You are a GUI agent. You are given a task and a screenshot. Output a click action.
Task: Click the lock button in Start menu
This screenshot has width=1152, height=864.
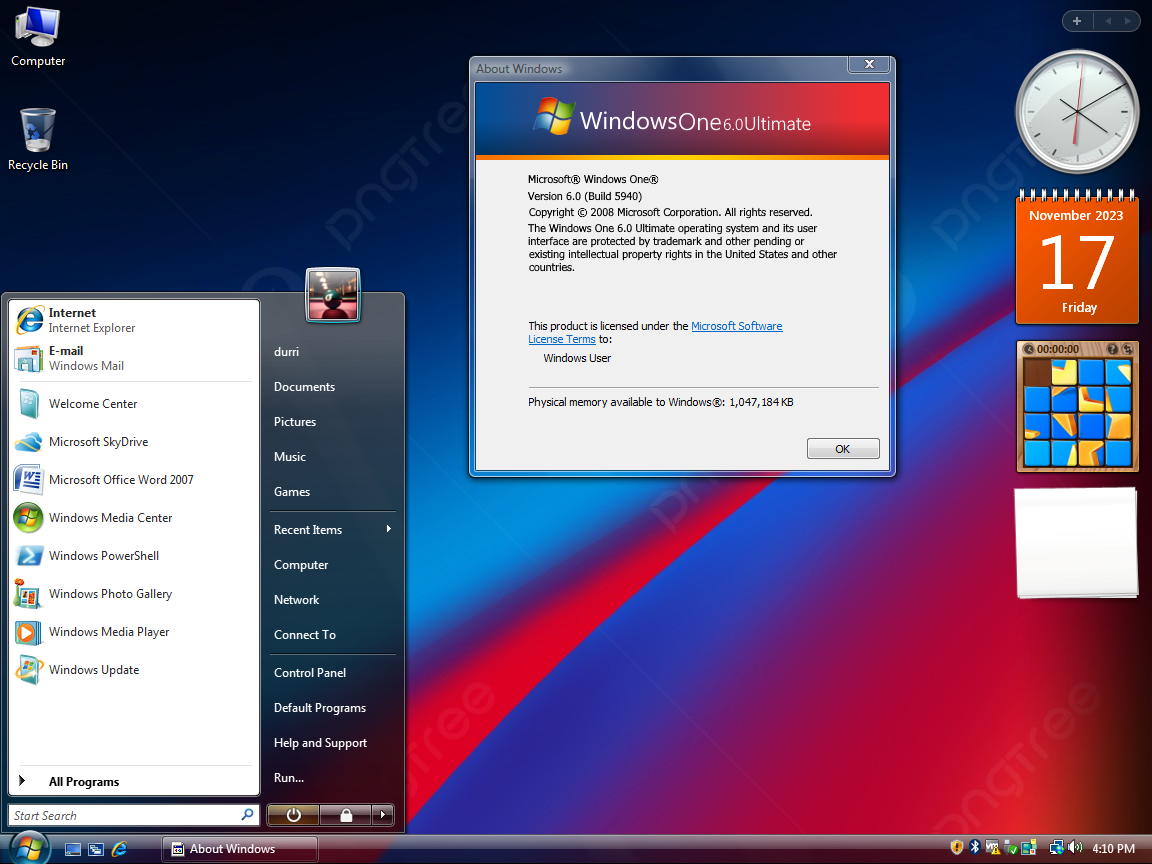[x=345, y=815]
